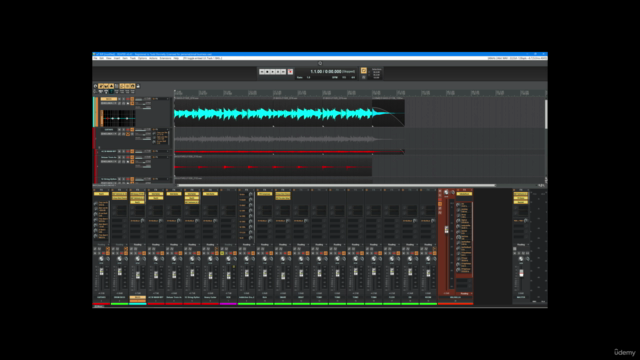
Task: Click the go-to-end transport button
Action: [283, 71]
